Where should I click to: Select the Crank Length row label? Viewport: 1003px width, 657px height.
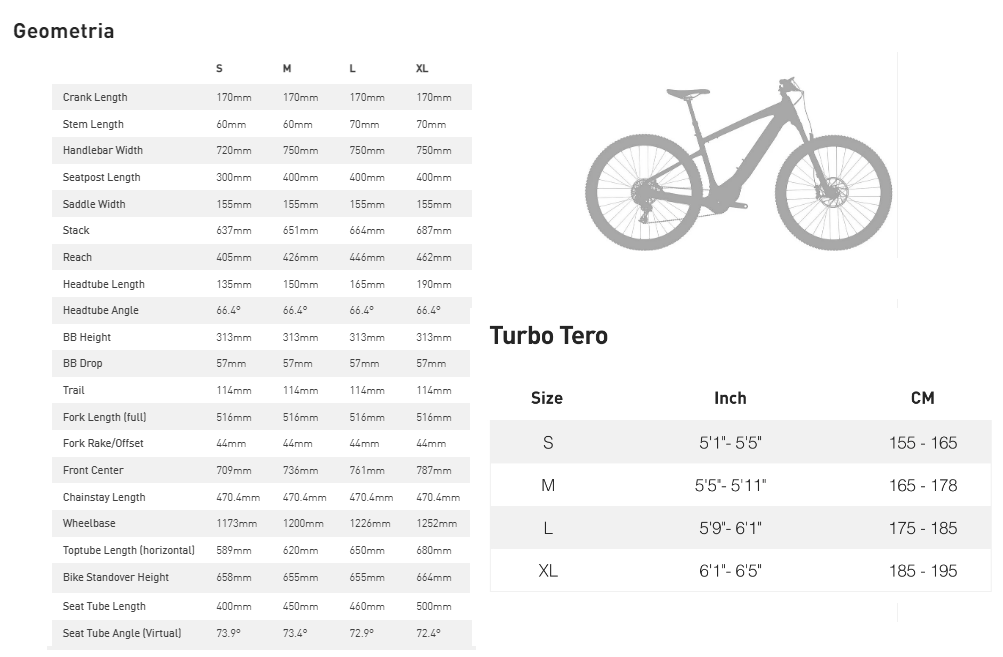point(95,97)
